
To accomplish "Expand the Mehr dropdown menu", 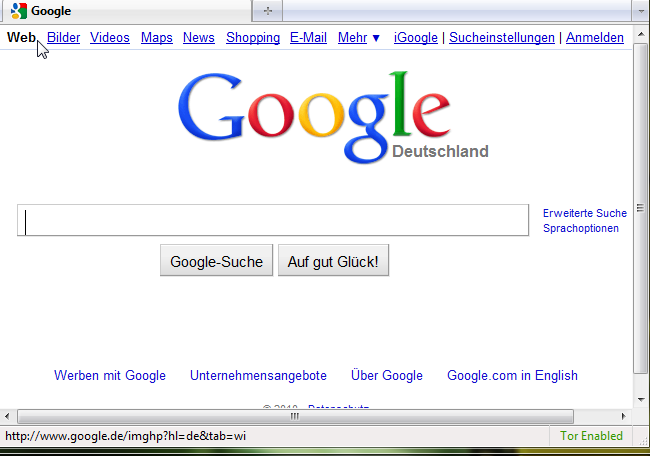I will (359, 37).
